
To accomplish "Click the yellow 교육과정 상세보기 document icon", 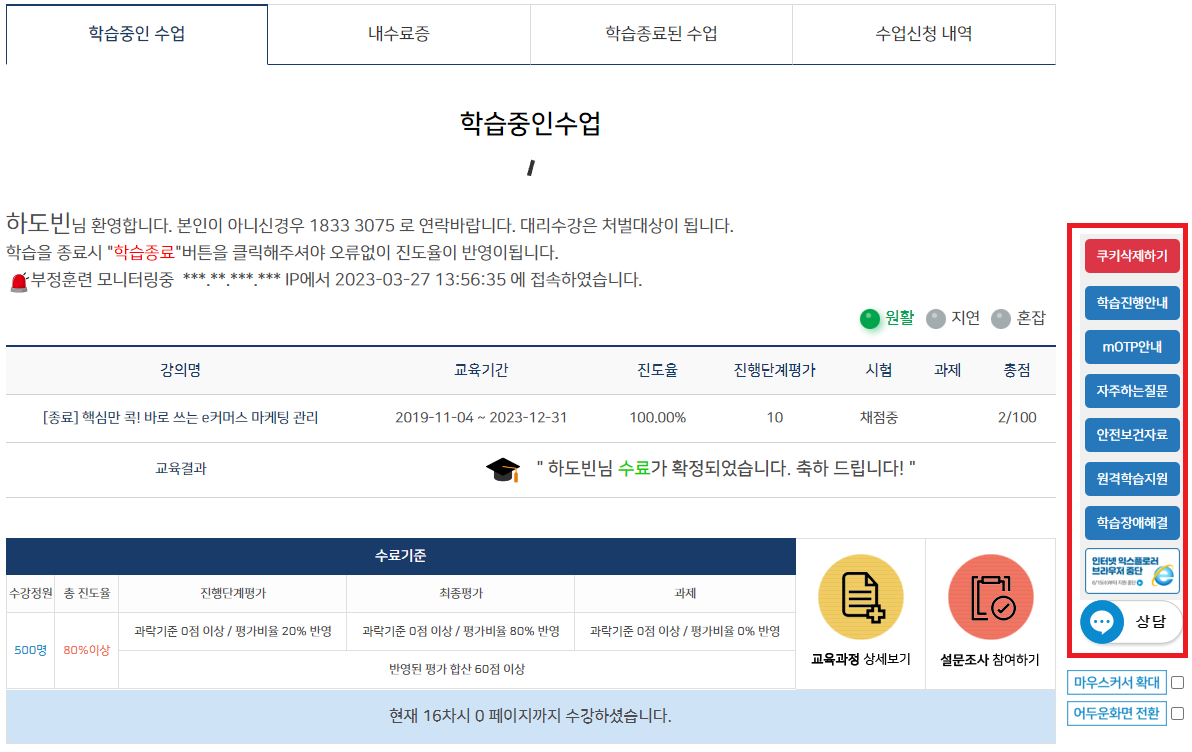I will pos(861,597).
